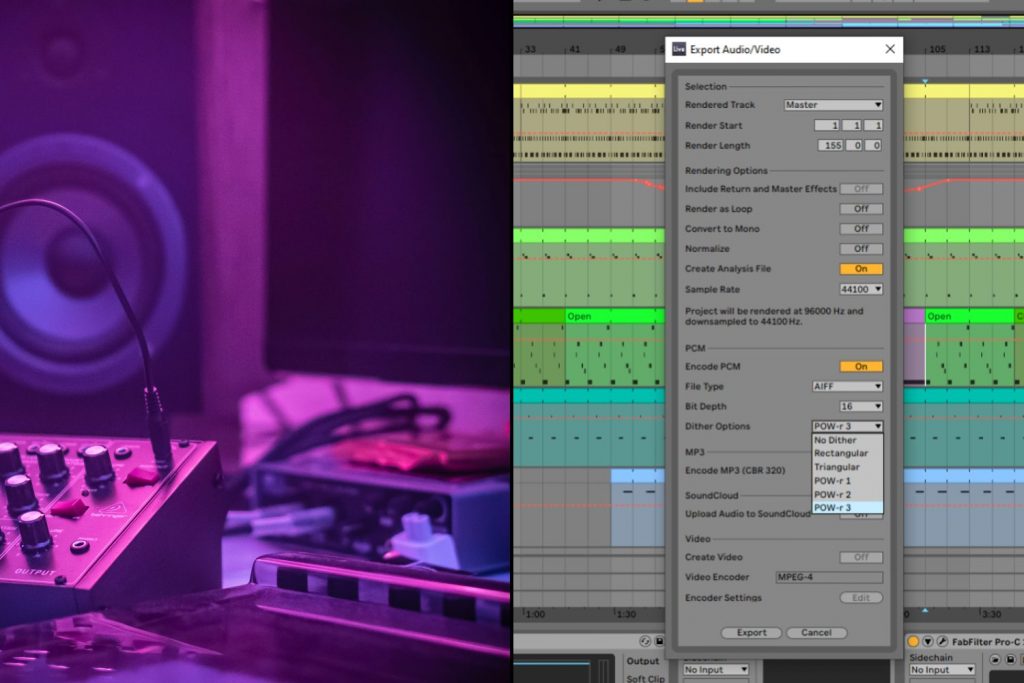
Task: Click the Live logo in the dialog title bar
Action: pos(679,50)
